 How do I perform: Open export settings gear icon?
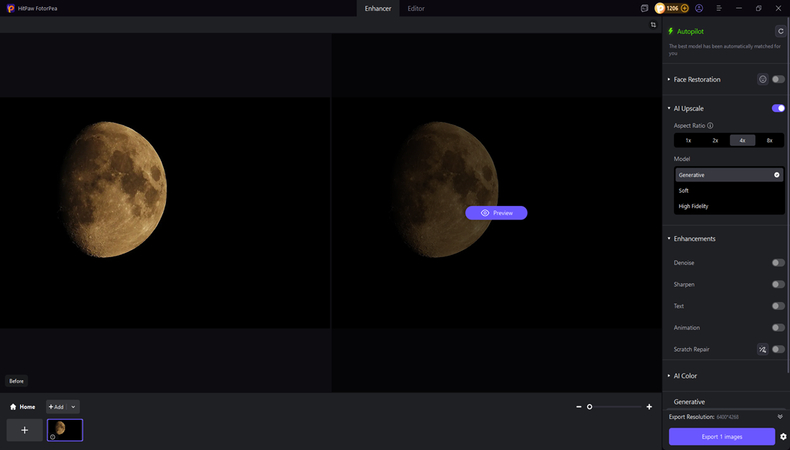[x=783, y=437]
